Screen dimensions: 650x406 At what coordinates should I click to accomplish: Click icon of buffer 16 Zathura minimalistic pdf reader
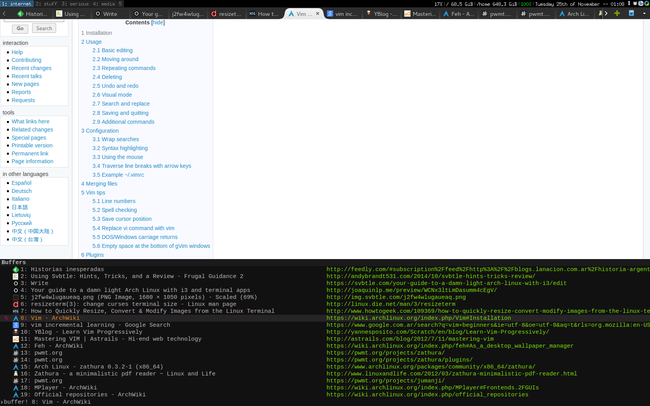(x=16, y=374)
